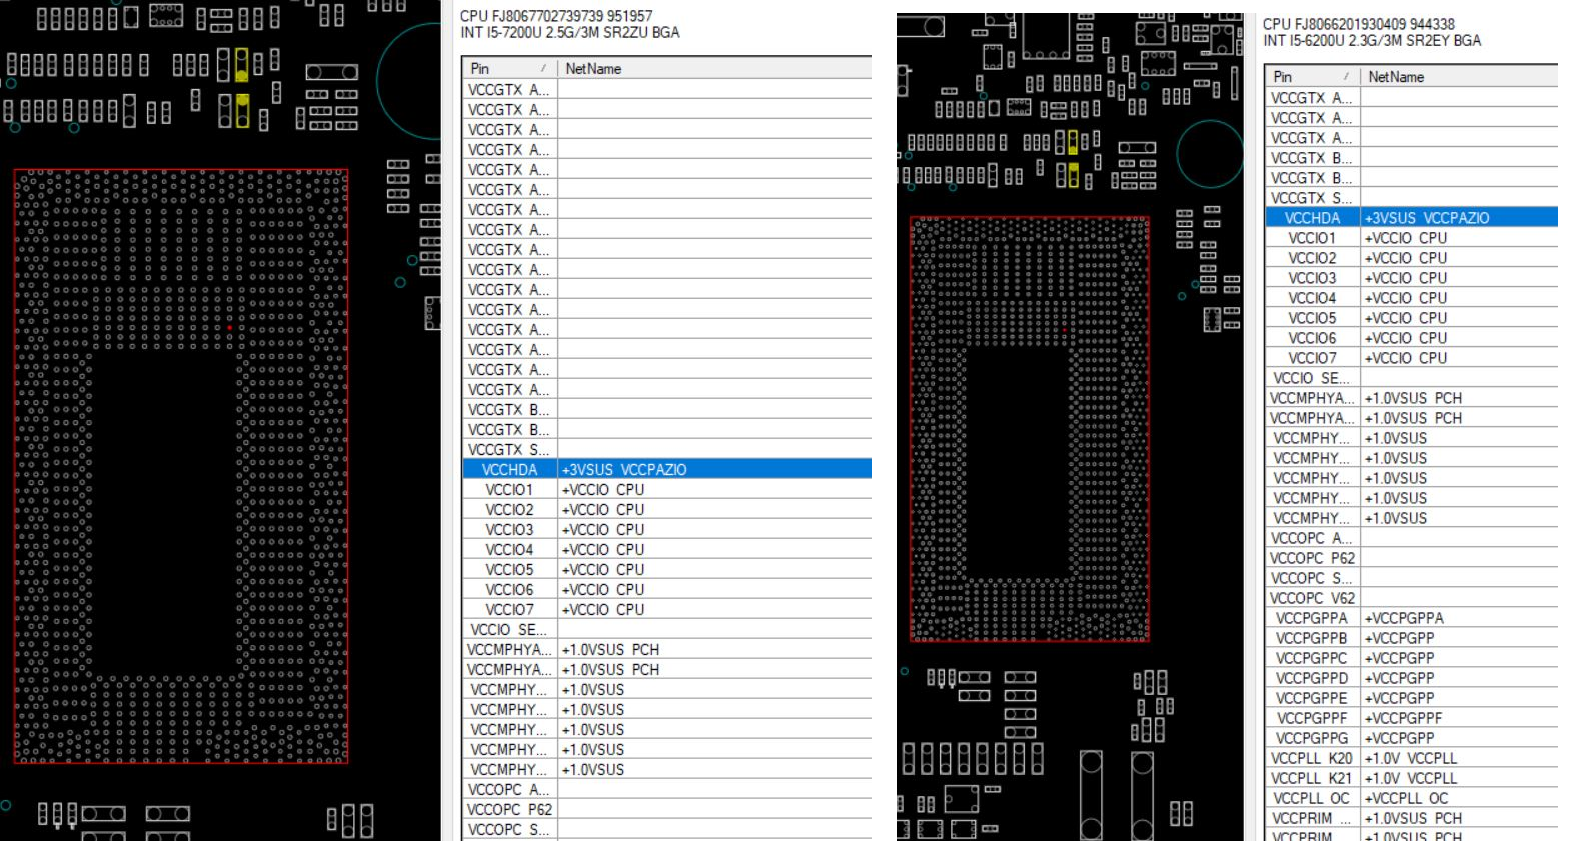The width and height of the screenshot is (1574, 849).
Task: Click the NetName column header in the I5-6200U list
Action: coord(1396,77)
